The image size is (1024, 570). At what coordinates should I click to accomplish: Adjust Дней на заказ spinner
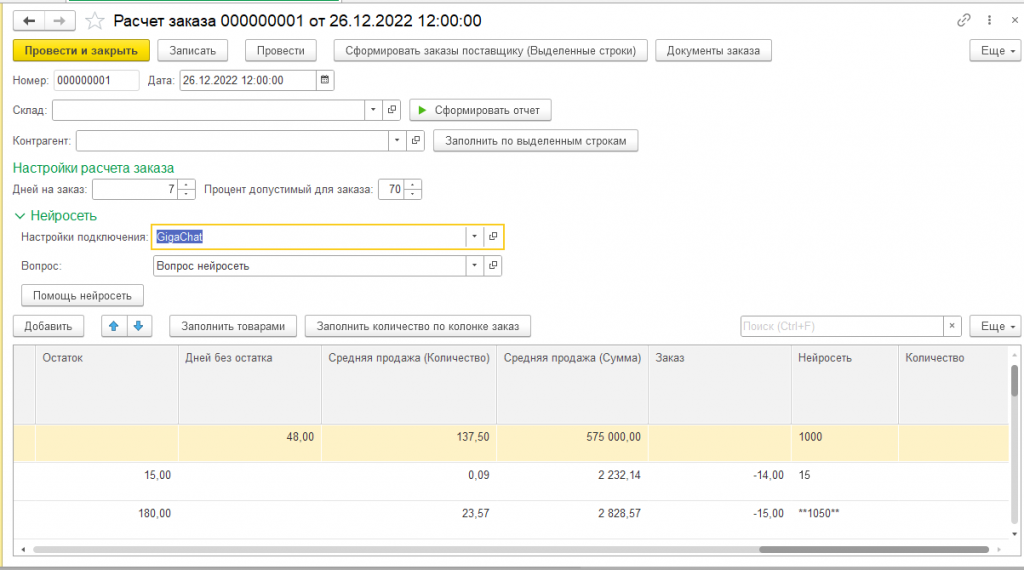tap(186, 189)
